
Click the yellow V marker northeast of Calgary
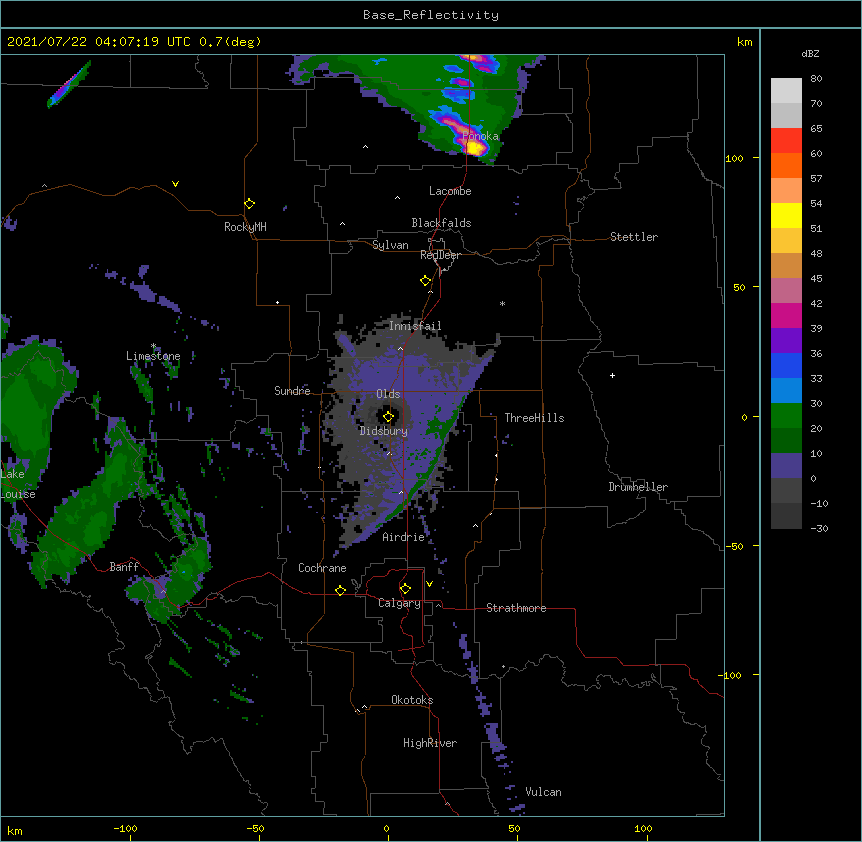click(429, 584)
